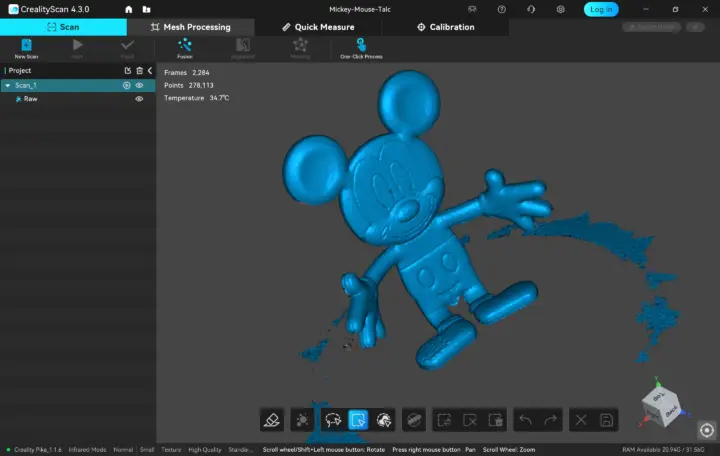
Task: Select the rectangle selection tool
Action: point(358,420)
